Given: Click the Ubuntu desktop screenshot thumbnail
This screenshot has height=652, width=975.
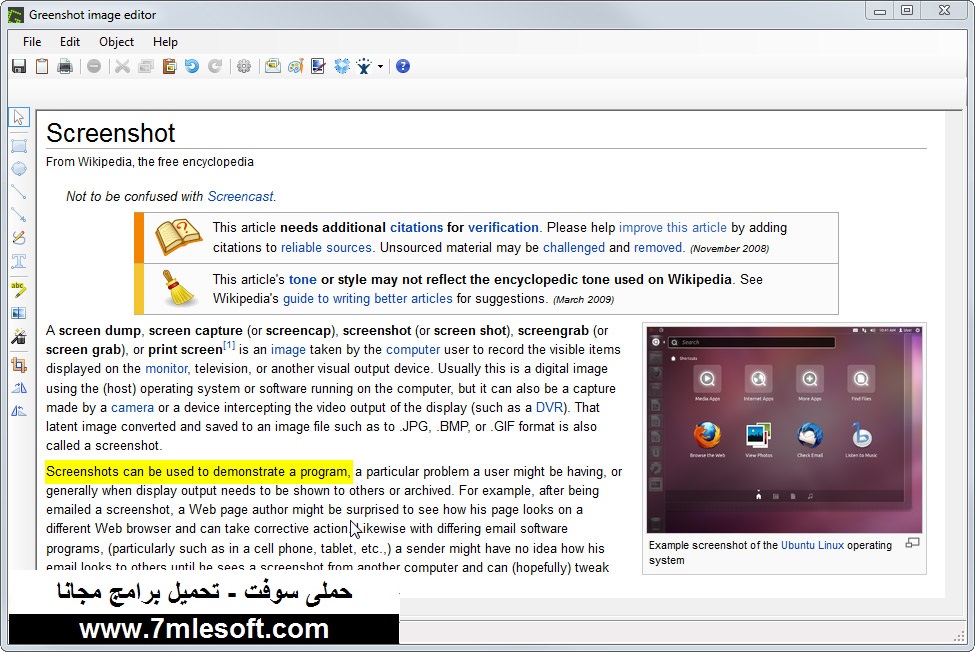Looking at the screenshot, I should tap(784, 429).
